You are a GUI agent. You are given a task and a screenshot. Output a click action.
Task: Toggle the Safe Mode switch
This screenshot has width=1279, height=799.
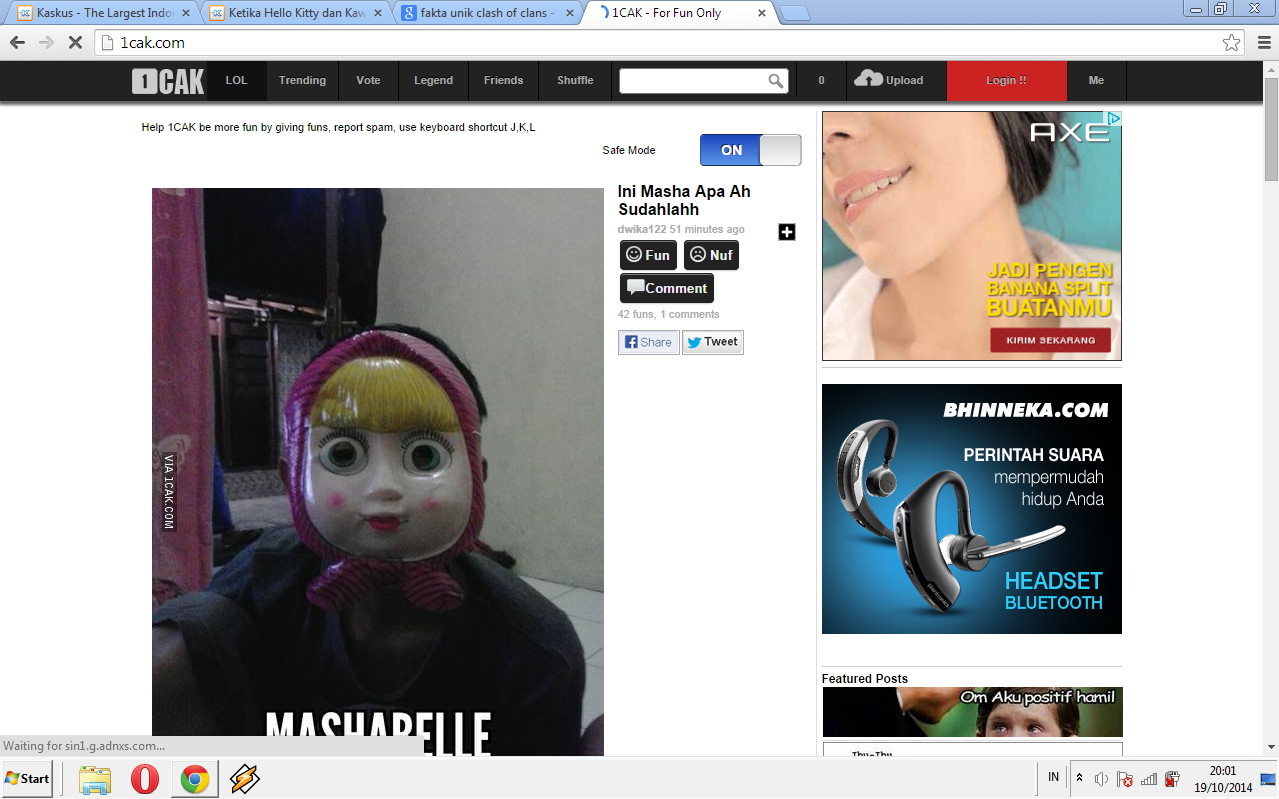click(750, 150)
